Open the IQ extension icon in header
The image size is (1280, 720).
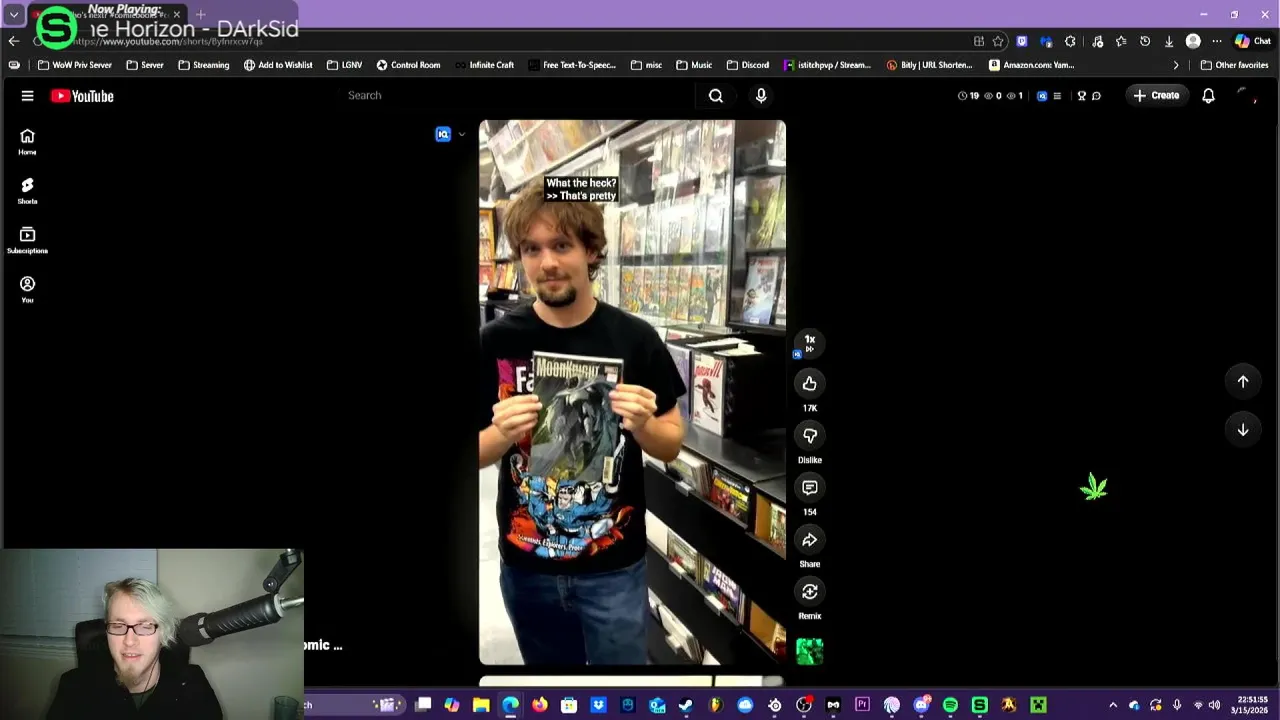[x=1042, y=96]
